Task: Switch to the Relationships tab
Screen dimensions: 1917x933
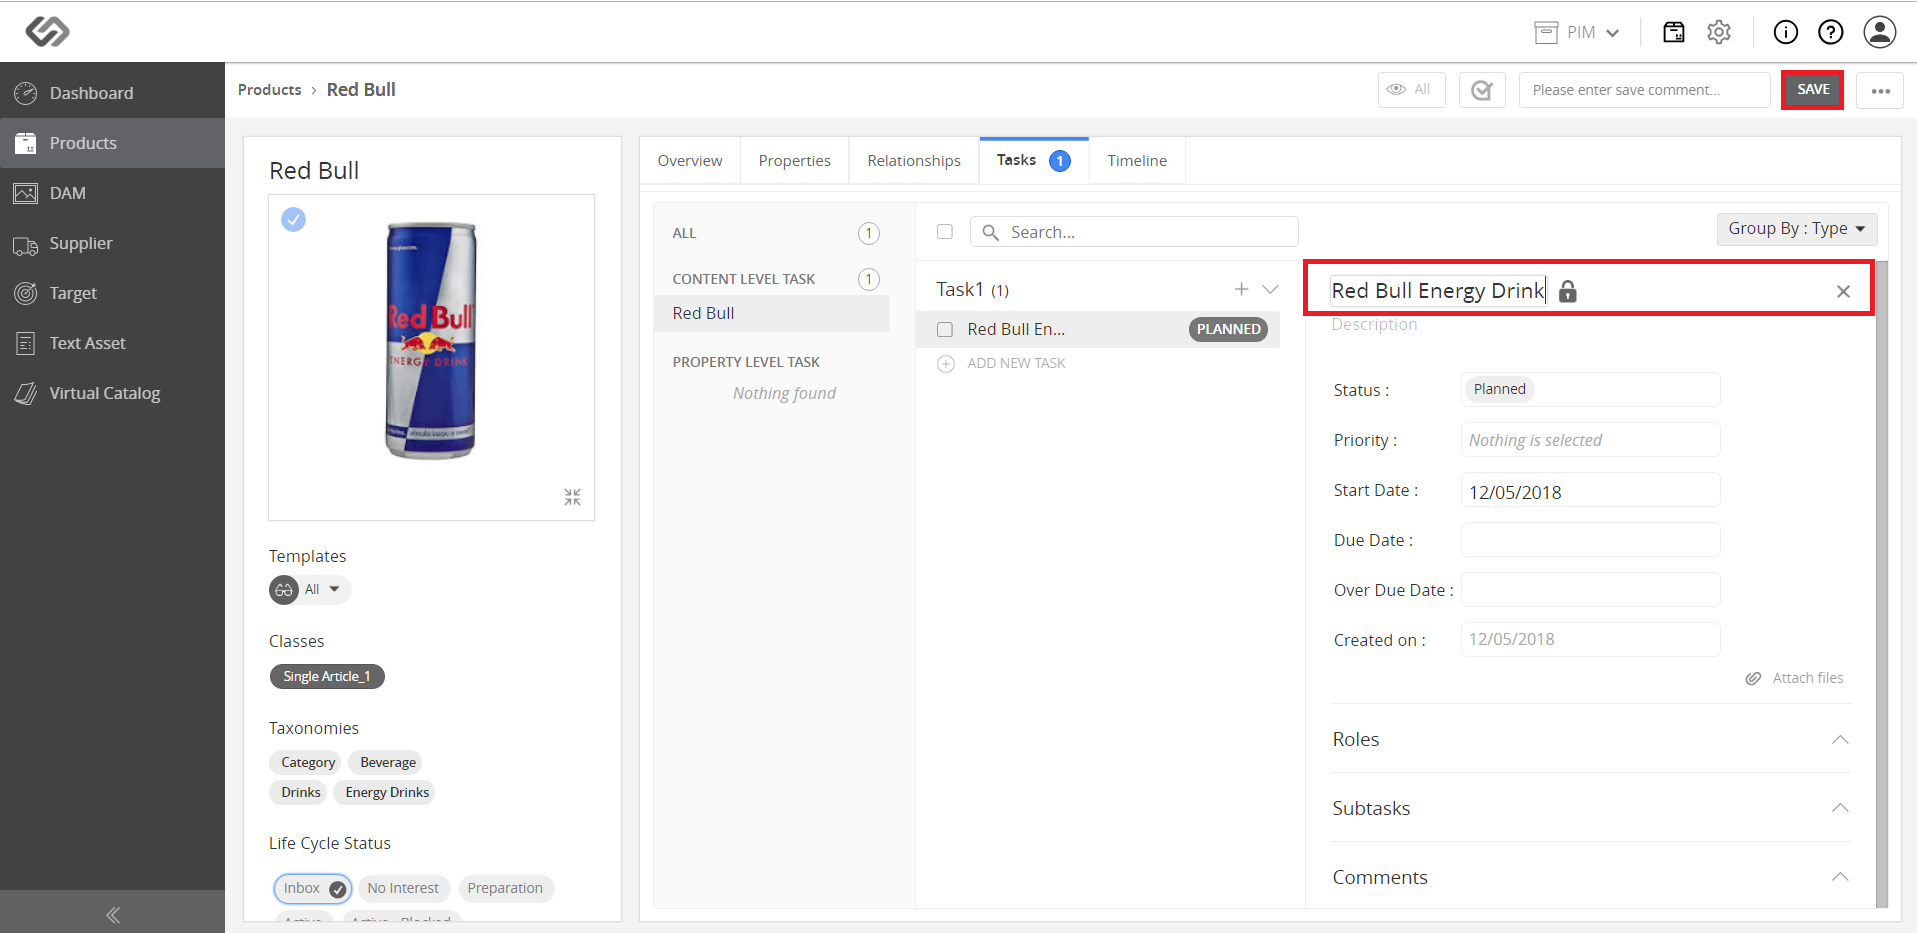Action: click(x=914, y=161)
